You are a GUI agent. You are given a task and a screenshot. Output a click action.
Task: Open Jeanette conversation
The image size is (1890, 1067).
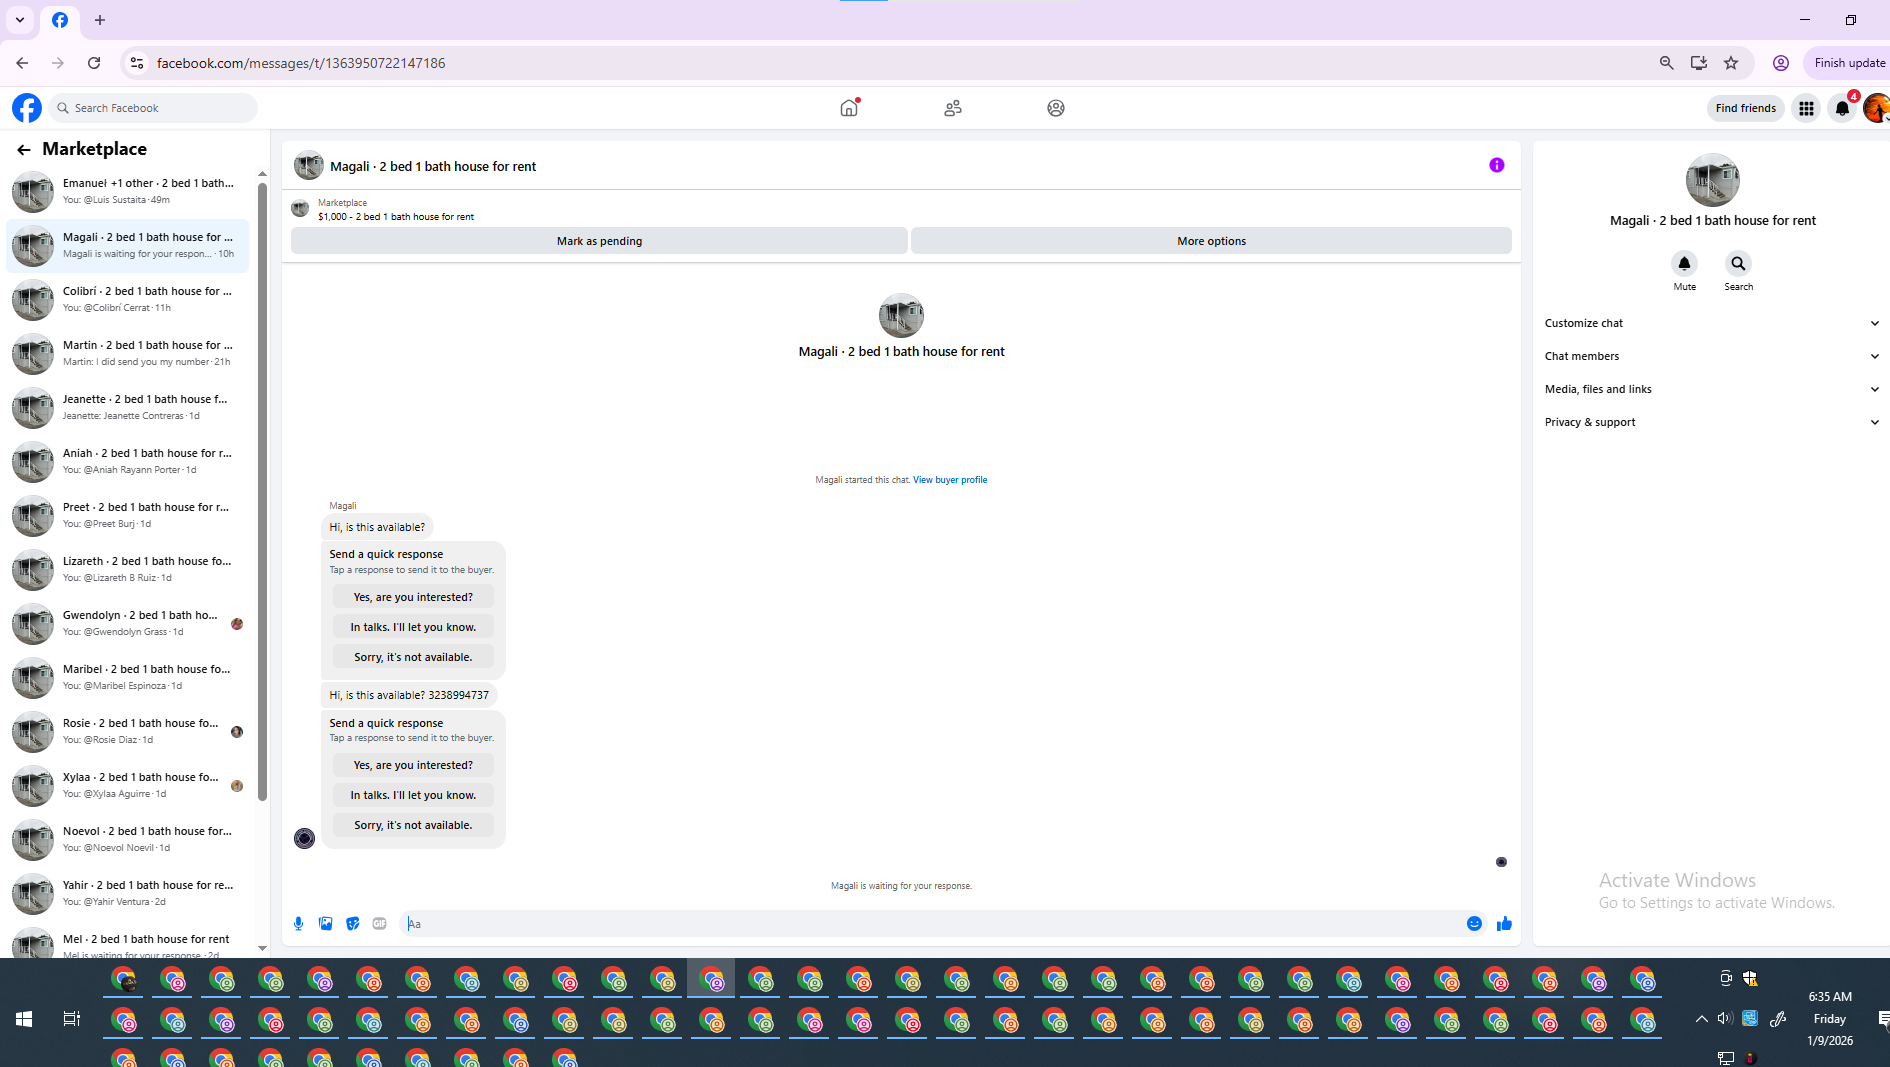coord(128,407)
